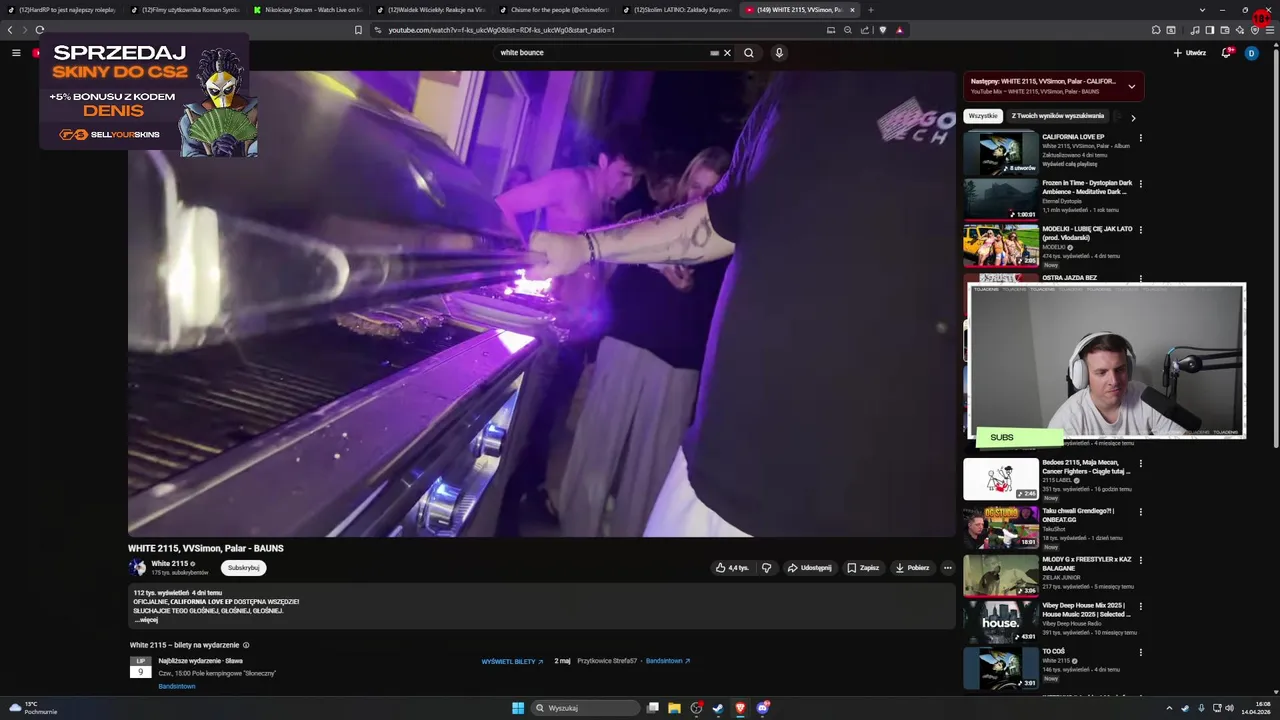This screenshot has width=1280, height=720.
Task: Select the Z Twoich wyników wyszukiwania chip
Action: tap(1057, 116)
